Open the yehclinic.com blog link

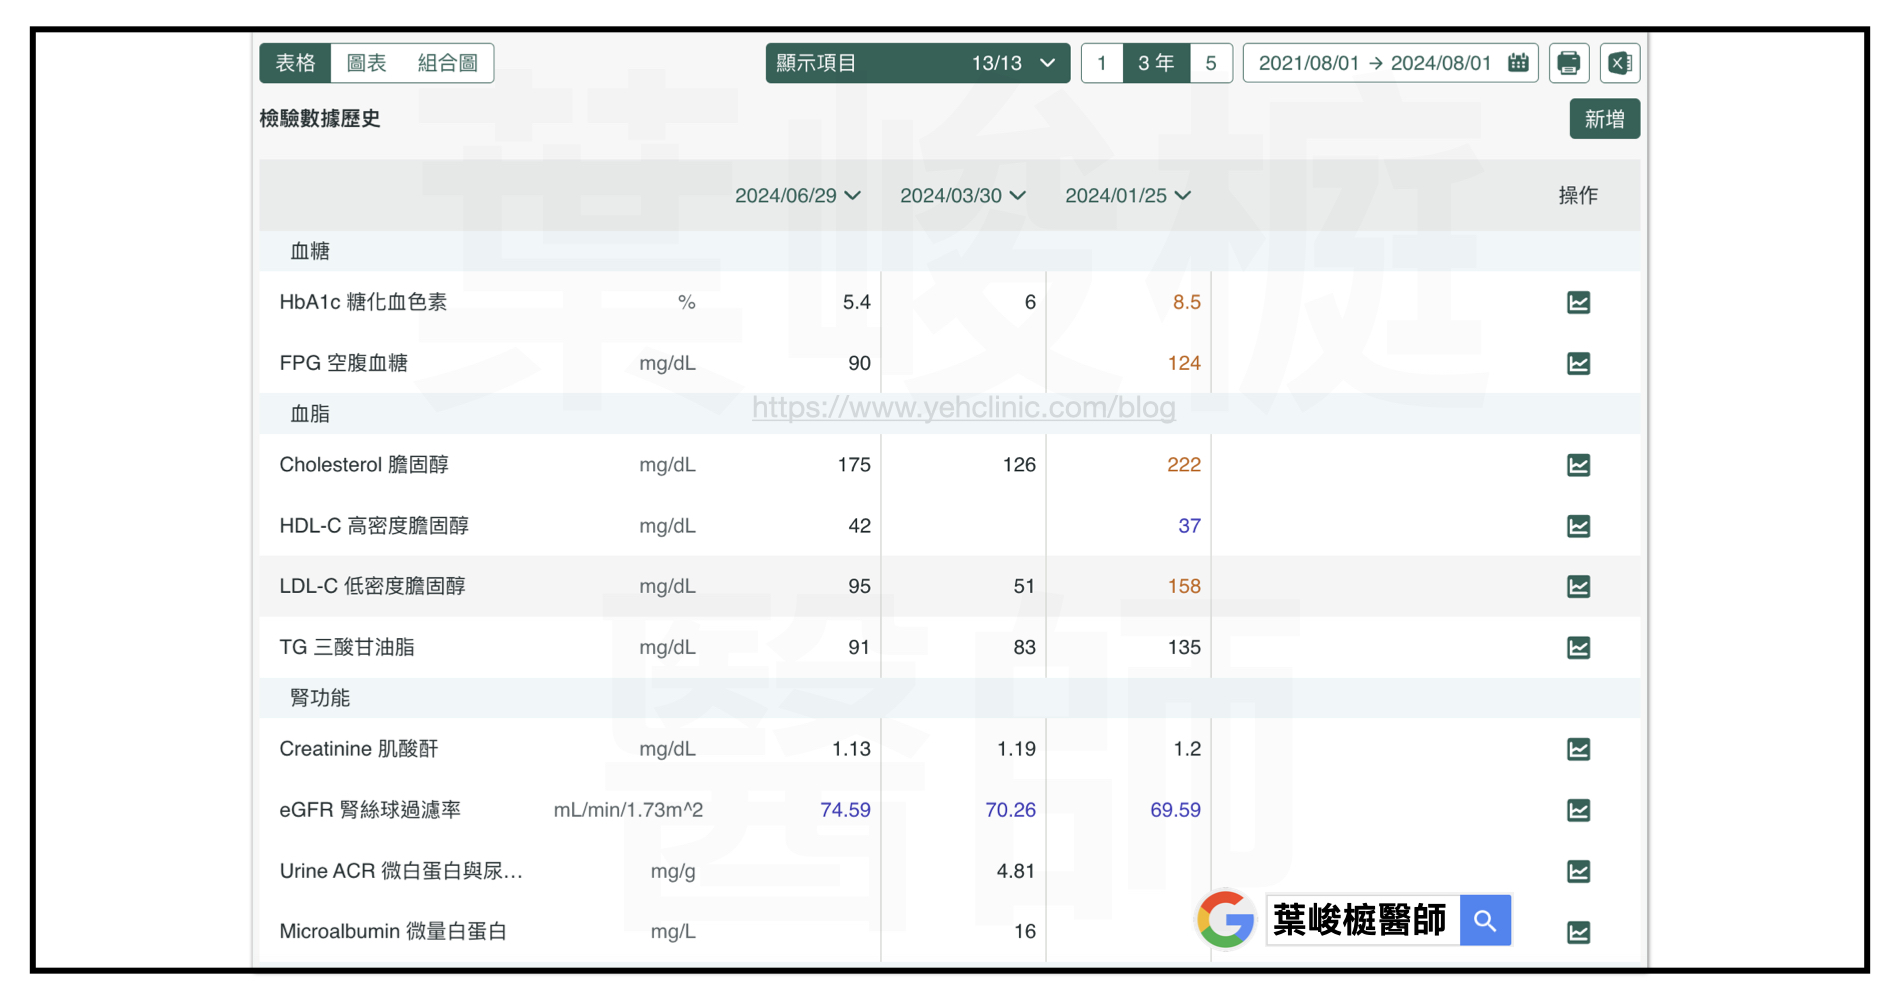coord(963,407)
